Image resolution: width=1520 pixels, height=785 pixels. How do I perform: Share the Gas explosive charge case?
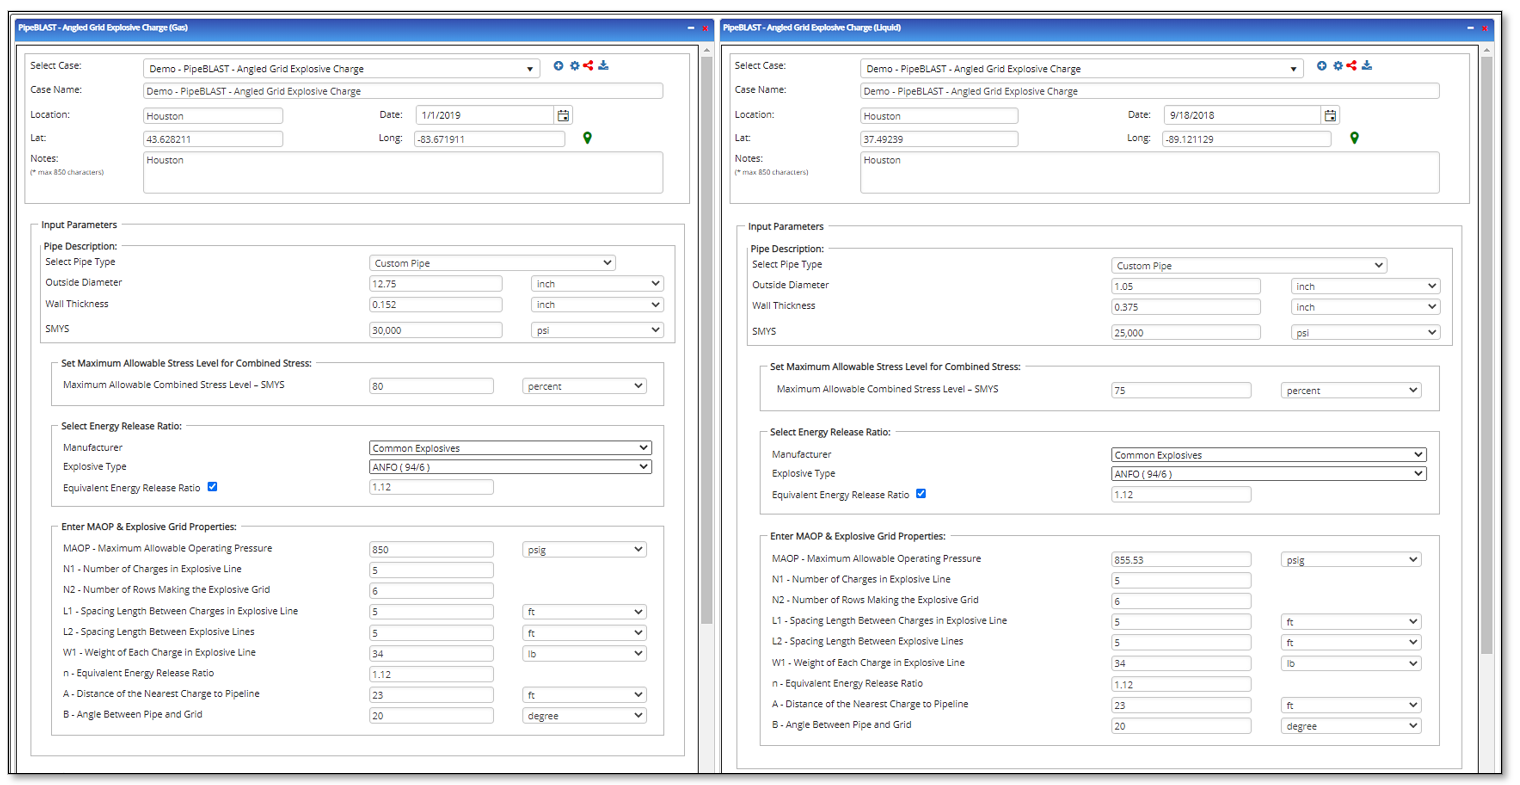pos(589,65)
